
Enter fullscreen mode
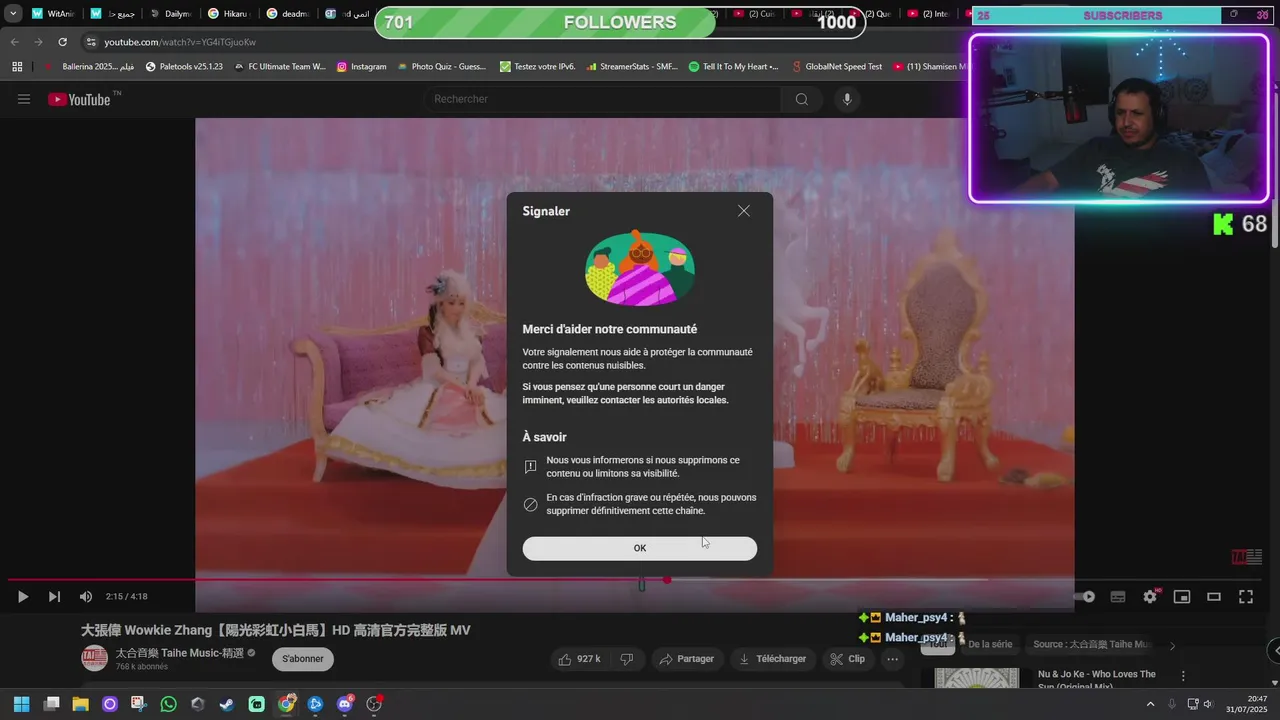(x=1246, y=597)
